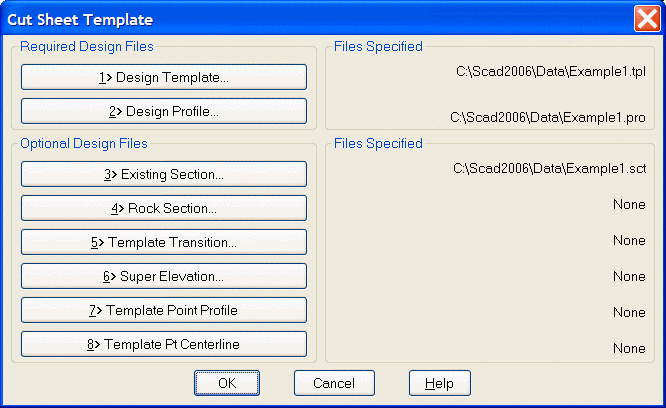Click the None value beside Rock Section
Viewport: 666px width, 408px height.
point(629,205)
